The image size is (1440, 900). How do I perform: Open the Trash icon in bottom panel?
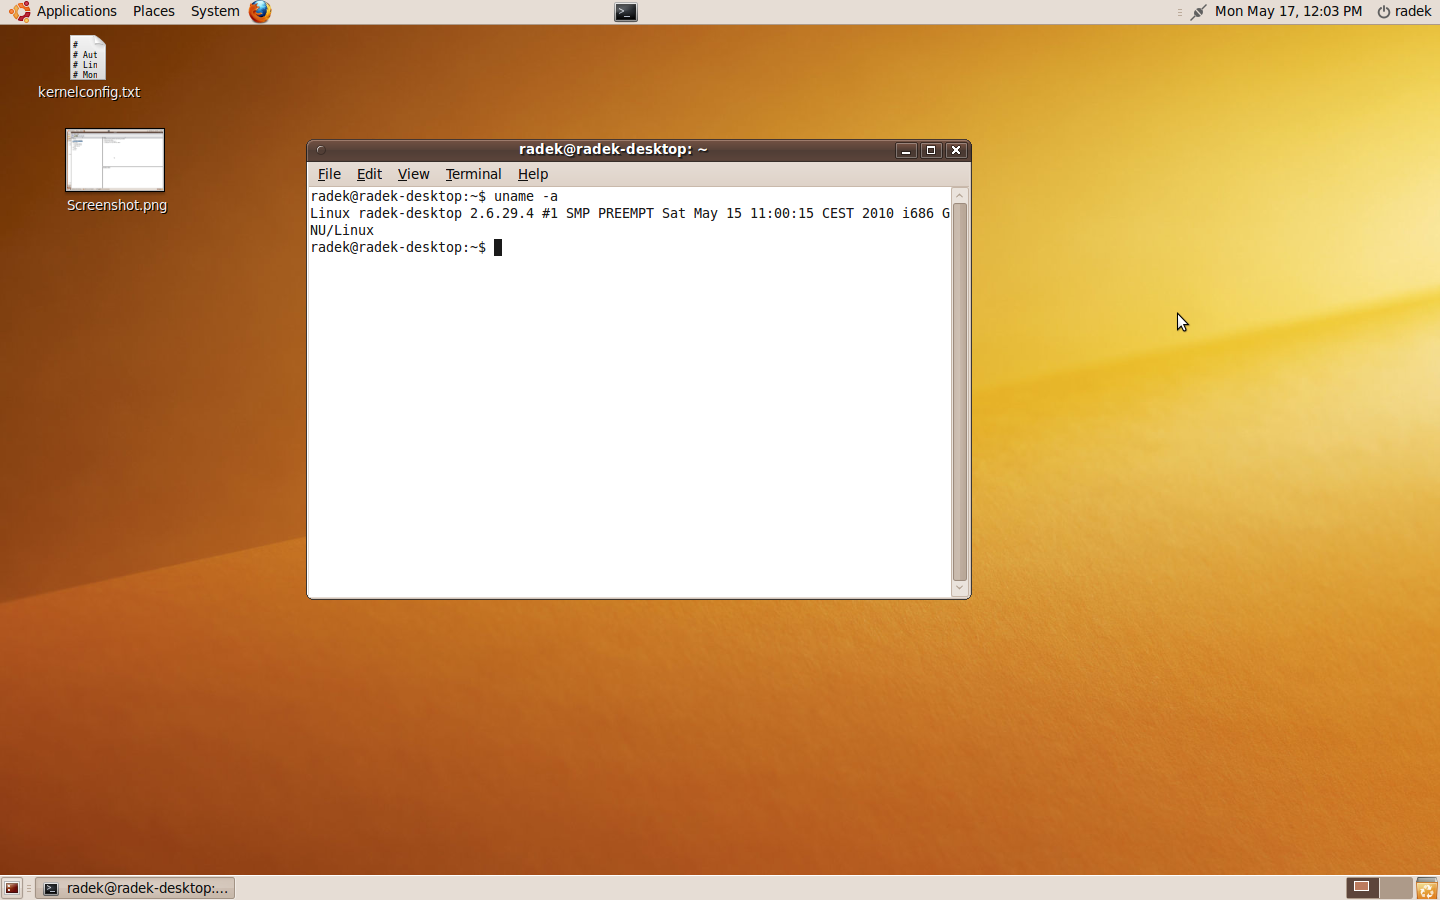click(x=1427, y=888)
